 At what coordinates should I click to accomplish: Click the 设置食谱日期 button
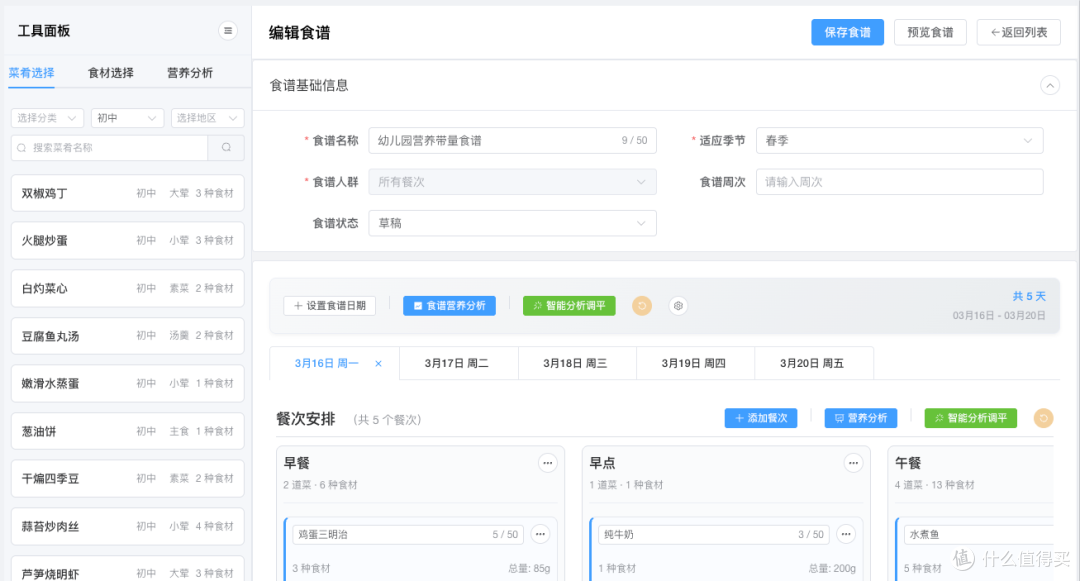point(329,306)
